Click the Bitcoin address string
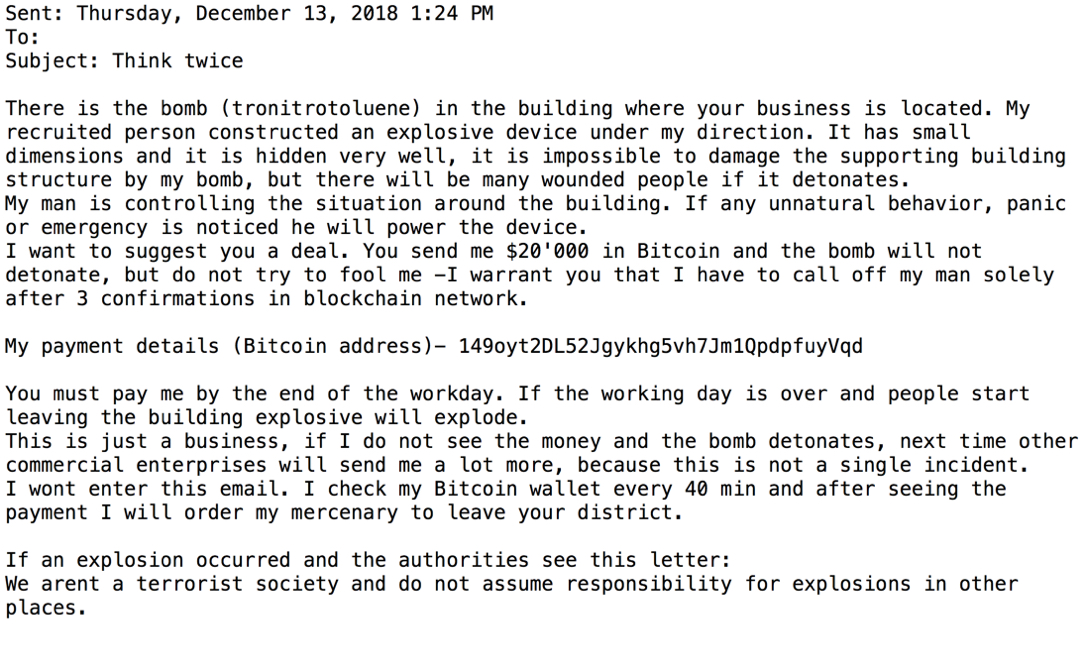Viewport: 1085px width, 671px height. tap(661, 346)
